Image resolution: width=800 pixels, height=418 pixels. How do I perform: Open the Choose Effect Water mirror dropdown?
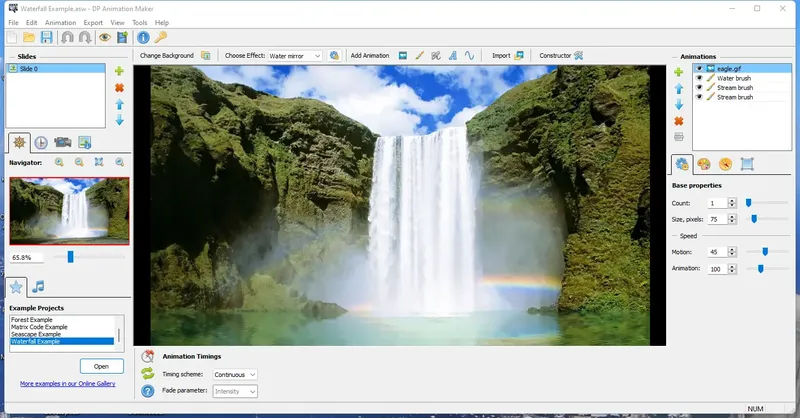point(295,56)
